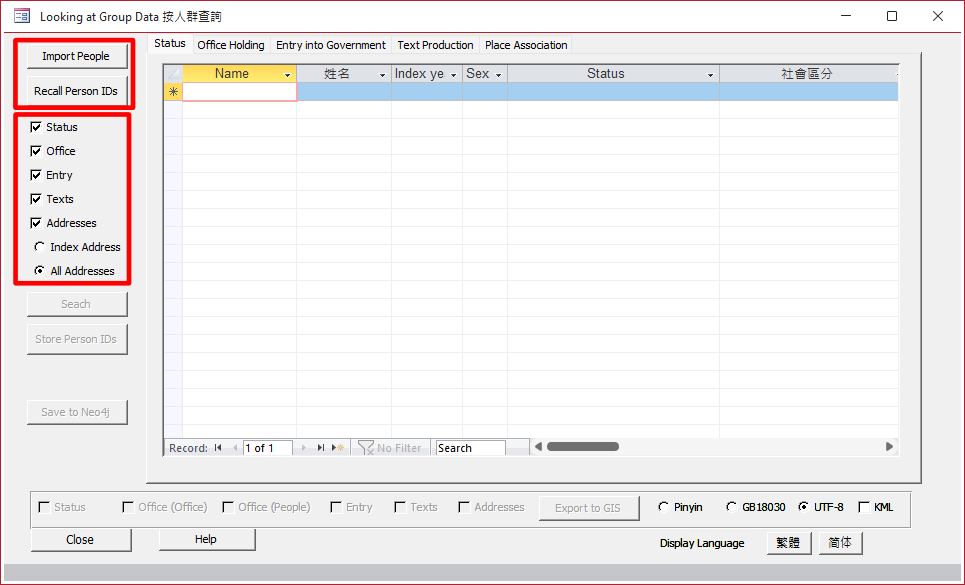Toggle the Addresses checkbox in left panel
The height and width of the screenshot is (585, 965).
(37, 223)
